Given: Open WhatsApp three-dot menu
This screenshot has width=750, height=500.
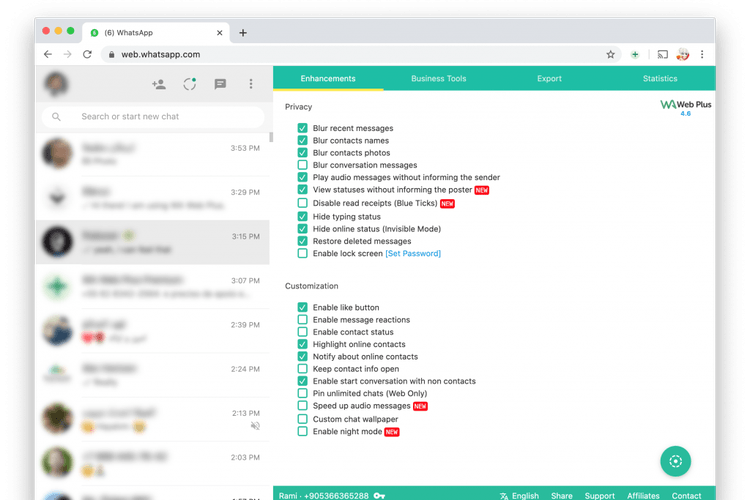Looking at the screenshot, I should point(251,84).
